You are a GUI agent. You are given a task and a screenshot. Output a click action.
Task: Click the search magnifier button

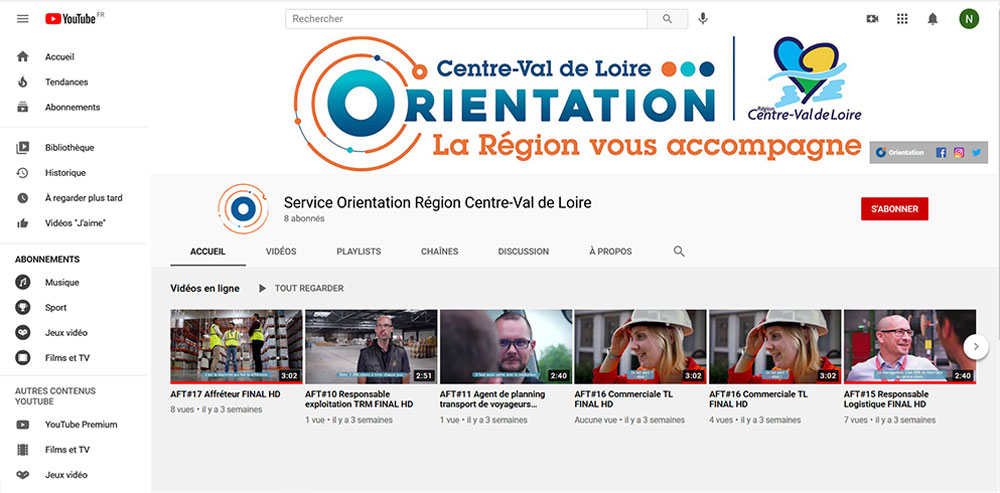(x=668, y=19)
